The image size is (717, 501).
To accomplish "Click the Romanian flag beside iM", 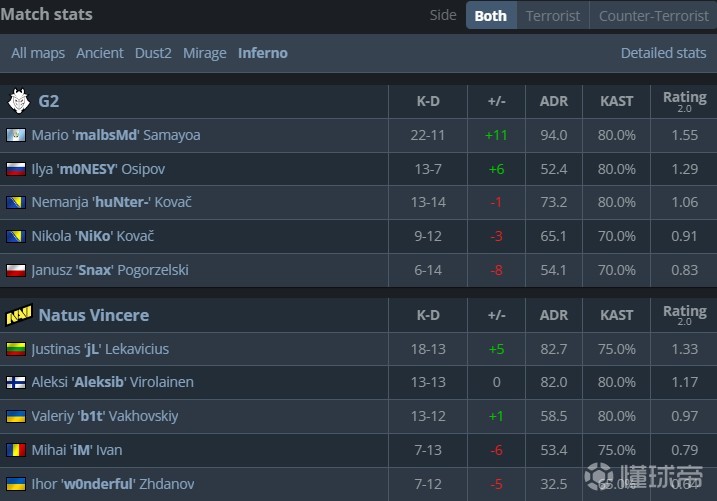I will pyautogui.click(x=16, y=450).
